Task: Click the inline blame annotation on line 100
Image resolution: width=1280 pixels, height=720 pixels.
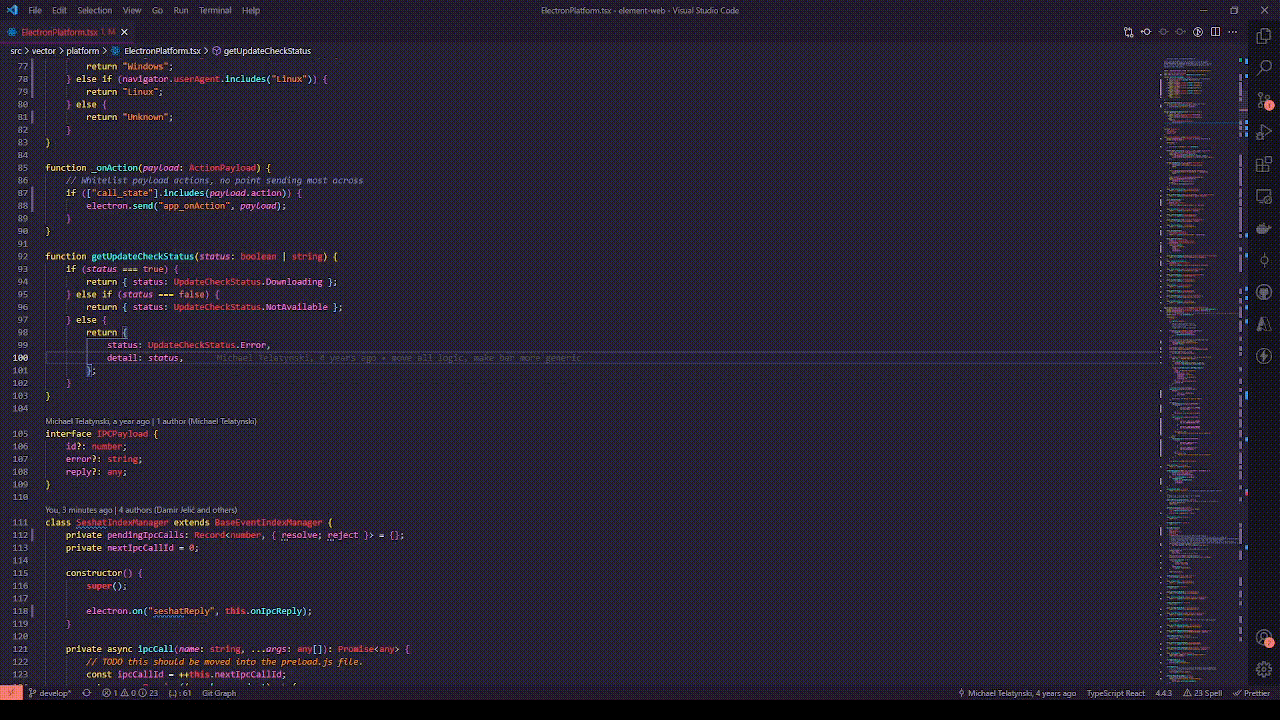Action: [398, 358]
